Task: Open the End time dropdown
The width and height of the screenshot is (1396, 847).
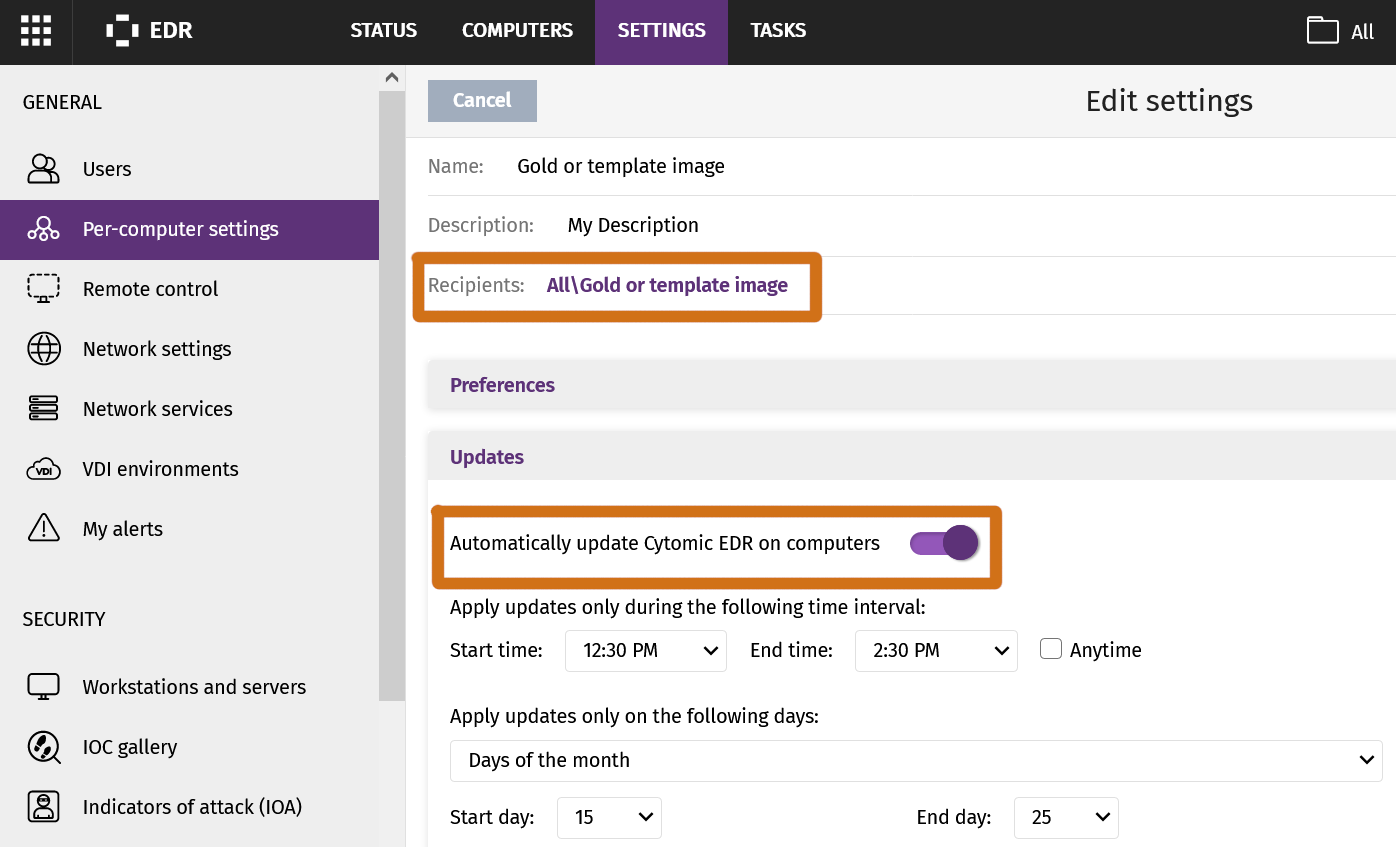Action: 936,650
